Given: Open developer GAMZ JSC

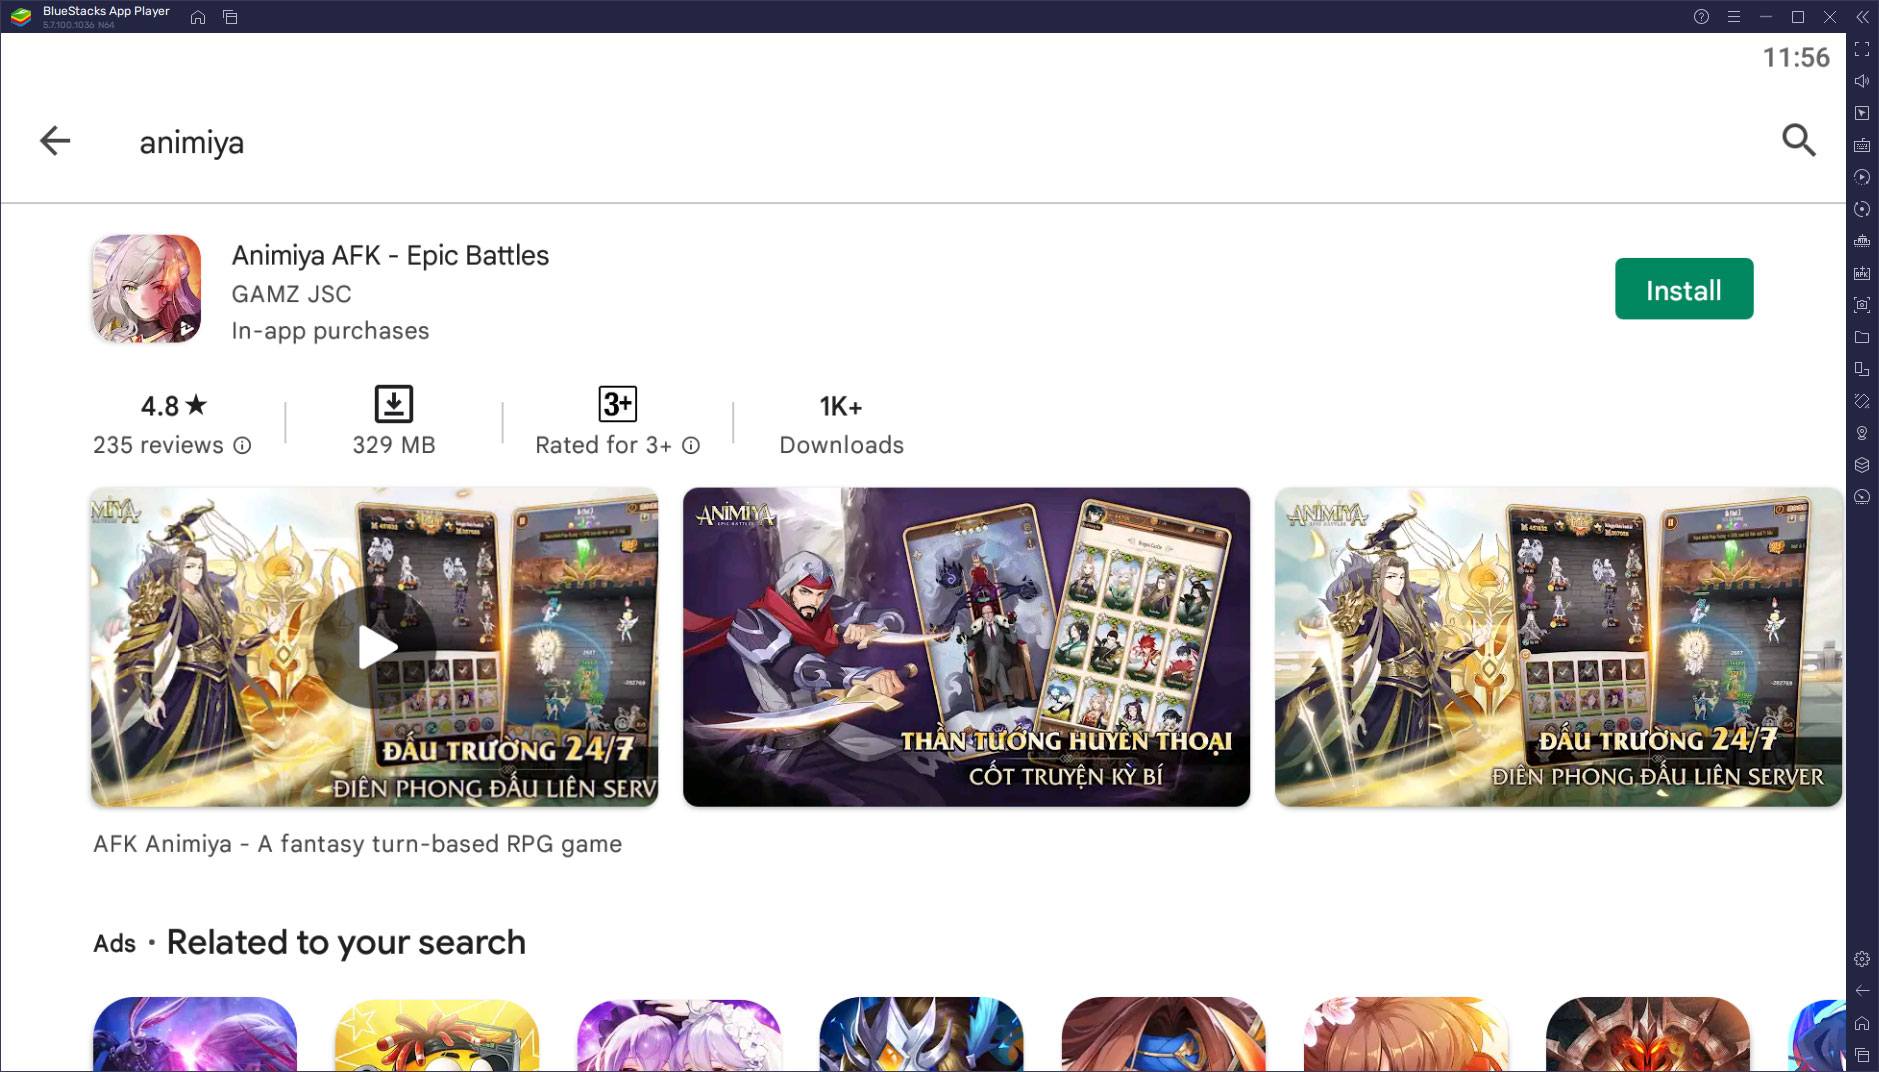Looking at the screenshot, I should tap(291, 294).
